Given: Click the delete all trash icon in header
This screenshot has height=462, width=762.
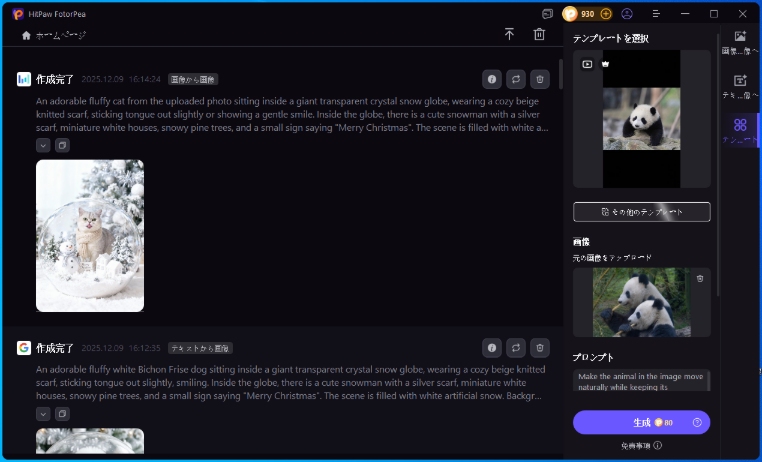Looking at the screenshot, I should (539, 34).
